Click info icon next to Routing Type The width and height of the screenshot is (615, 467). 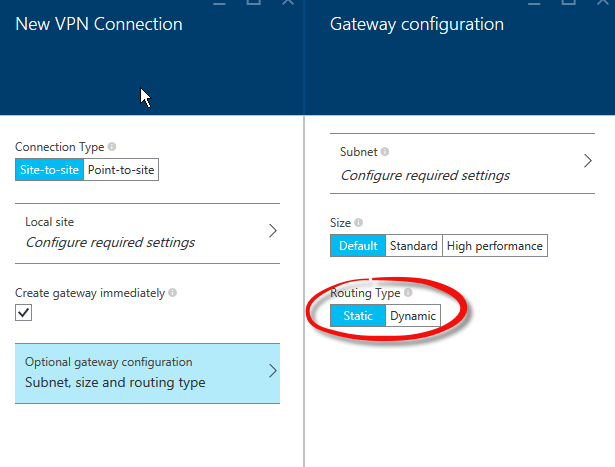tap(408, 293)
